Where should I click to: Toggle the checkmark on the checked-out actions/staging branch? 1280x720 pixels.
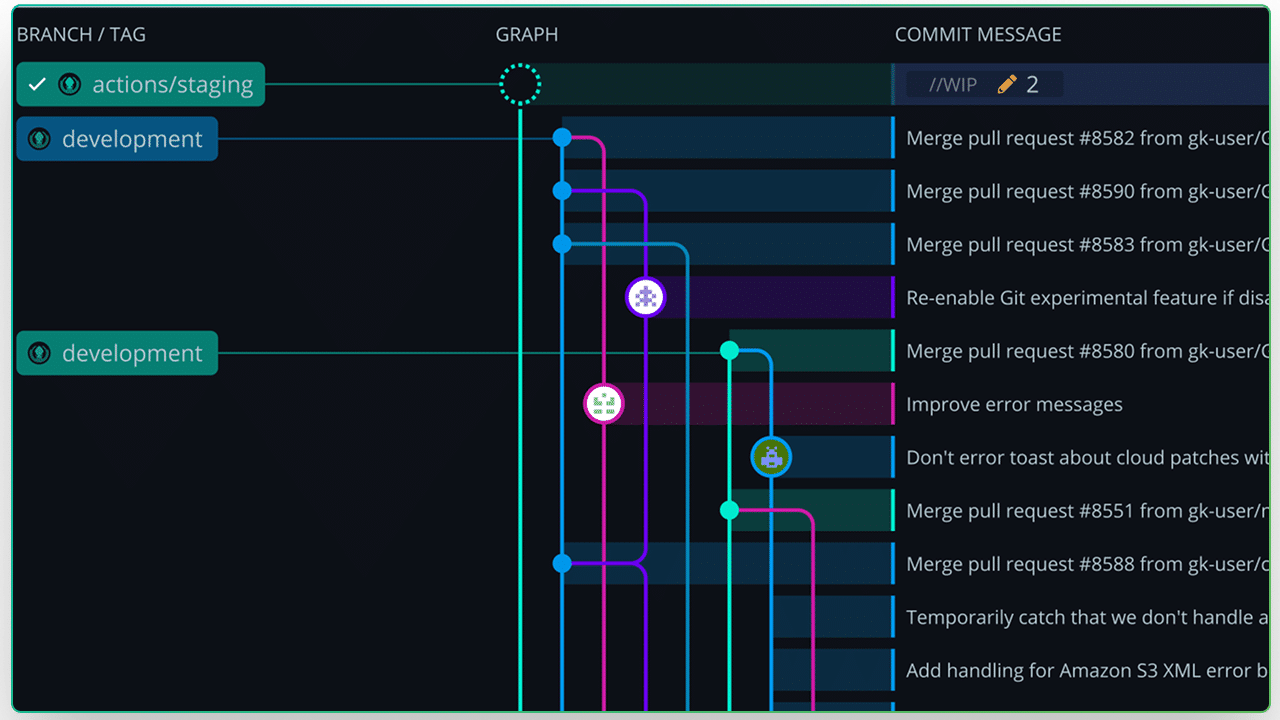[37, 84]
